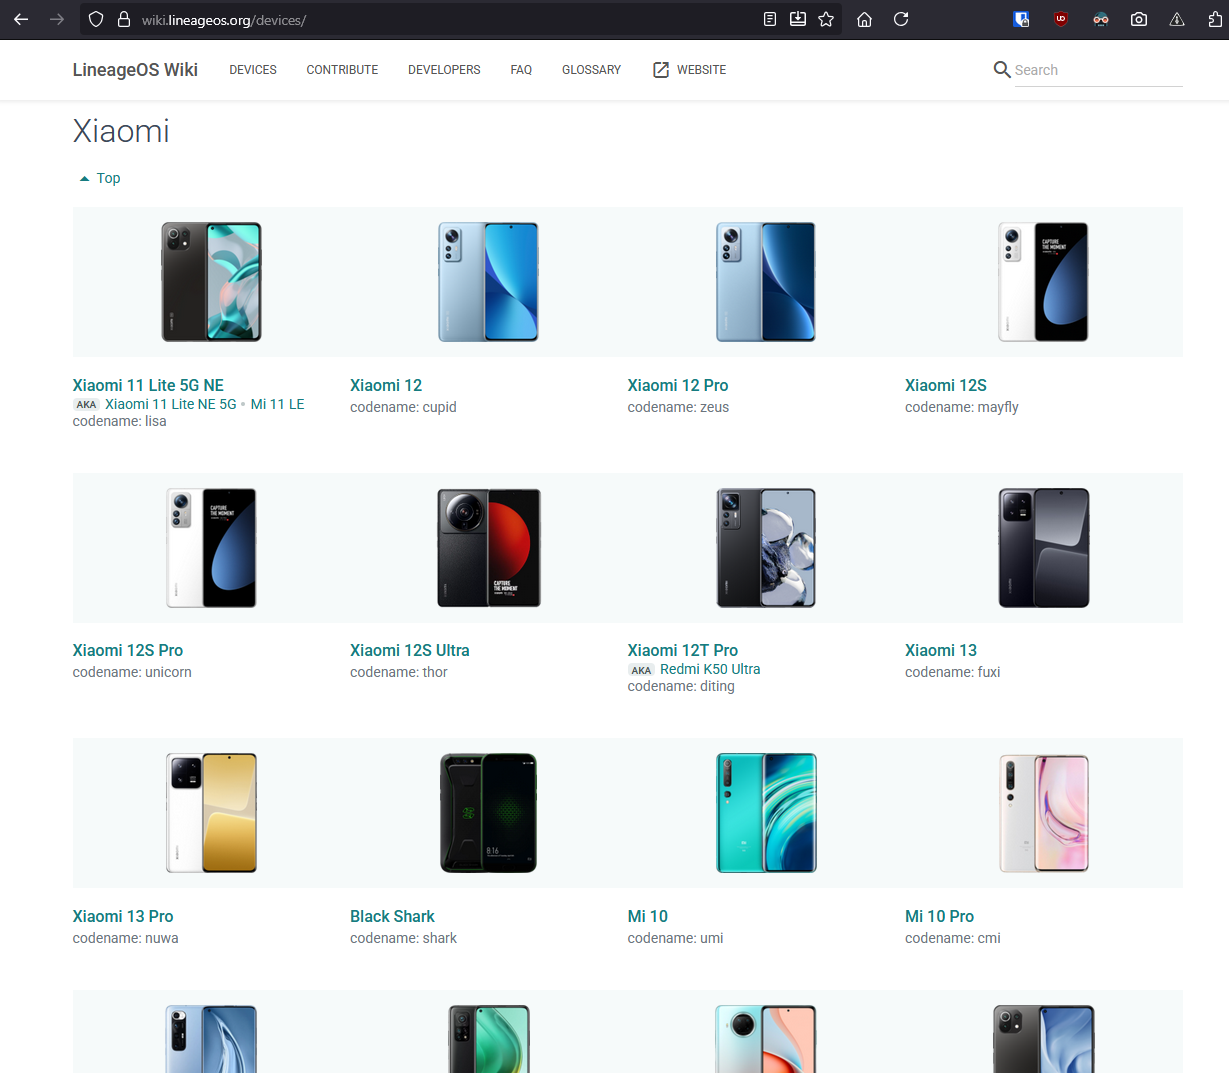Open the Xiaomi 12 Pro link

tap(678, 385)
